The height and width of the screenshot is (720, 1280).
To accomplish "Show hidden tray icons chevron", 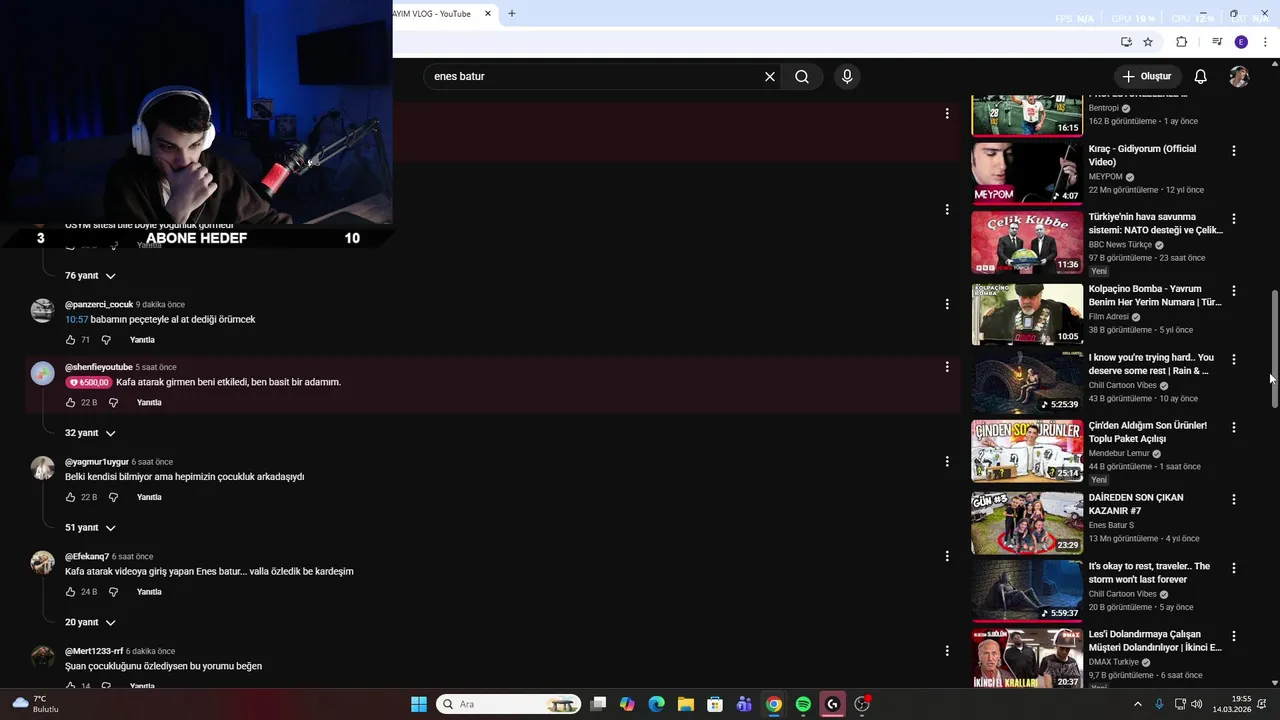I will click(x=1137, y=704).
